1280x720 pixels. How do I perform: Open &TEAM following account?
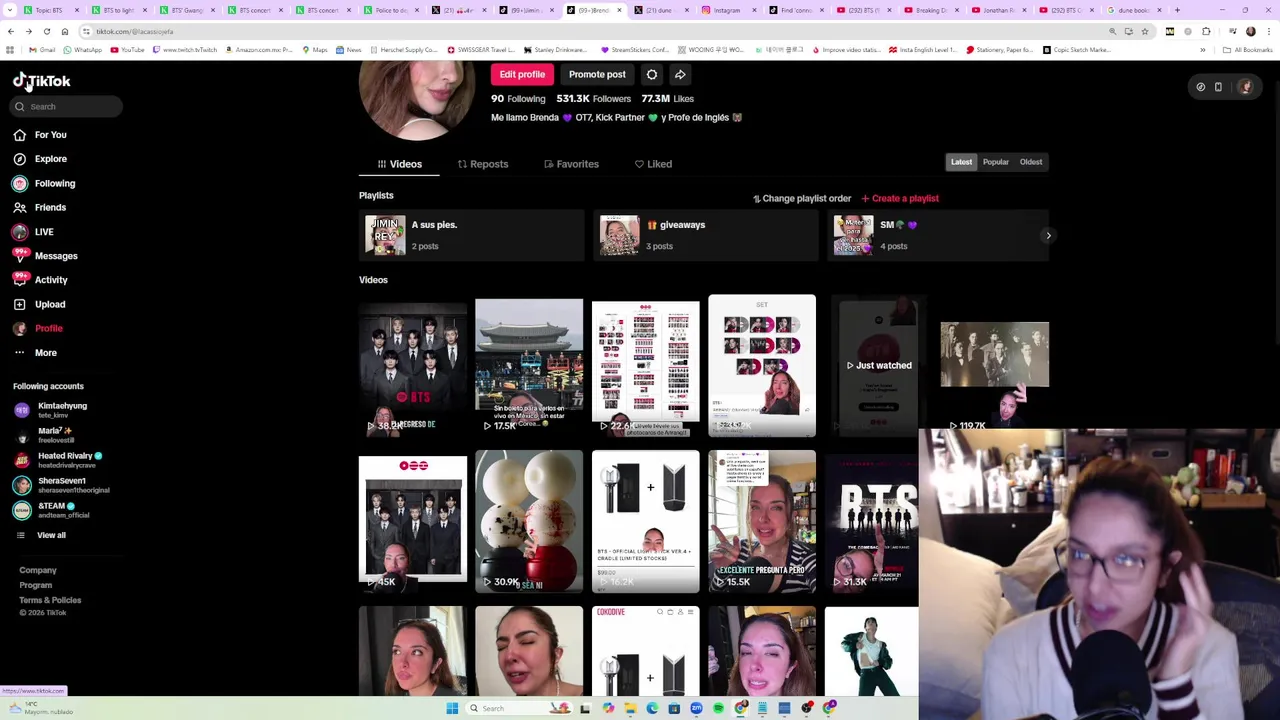51,510
